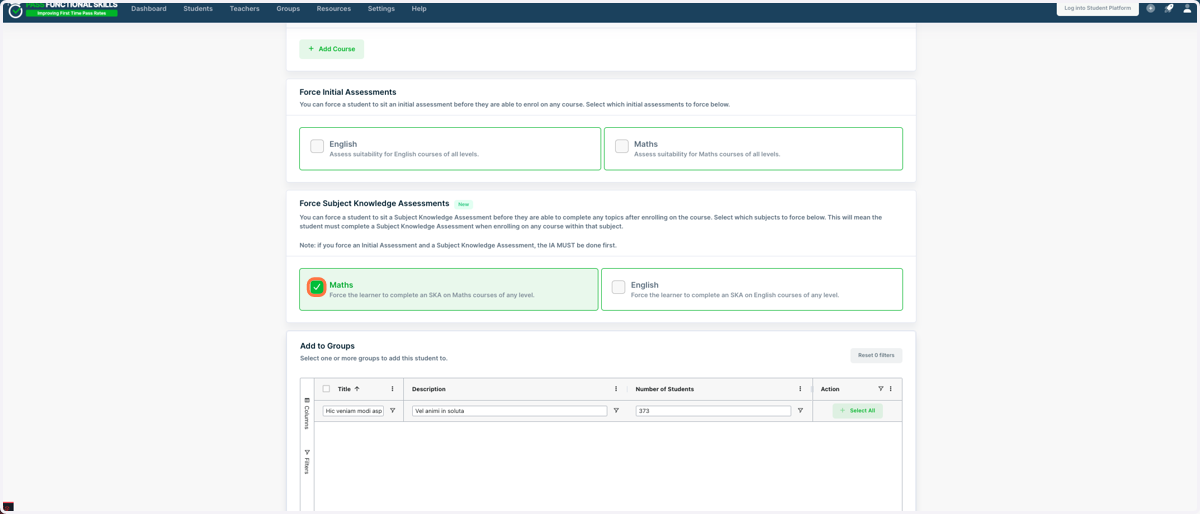1200x514 pixels.
Task: Open the Filters side panel tab
Action: click(x=307, y=463)
